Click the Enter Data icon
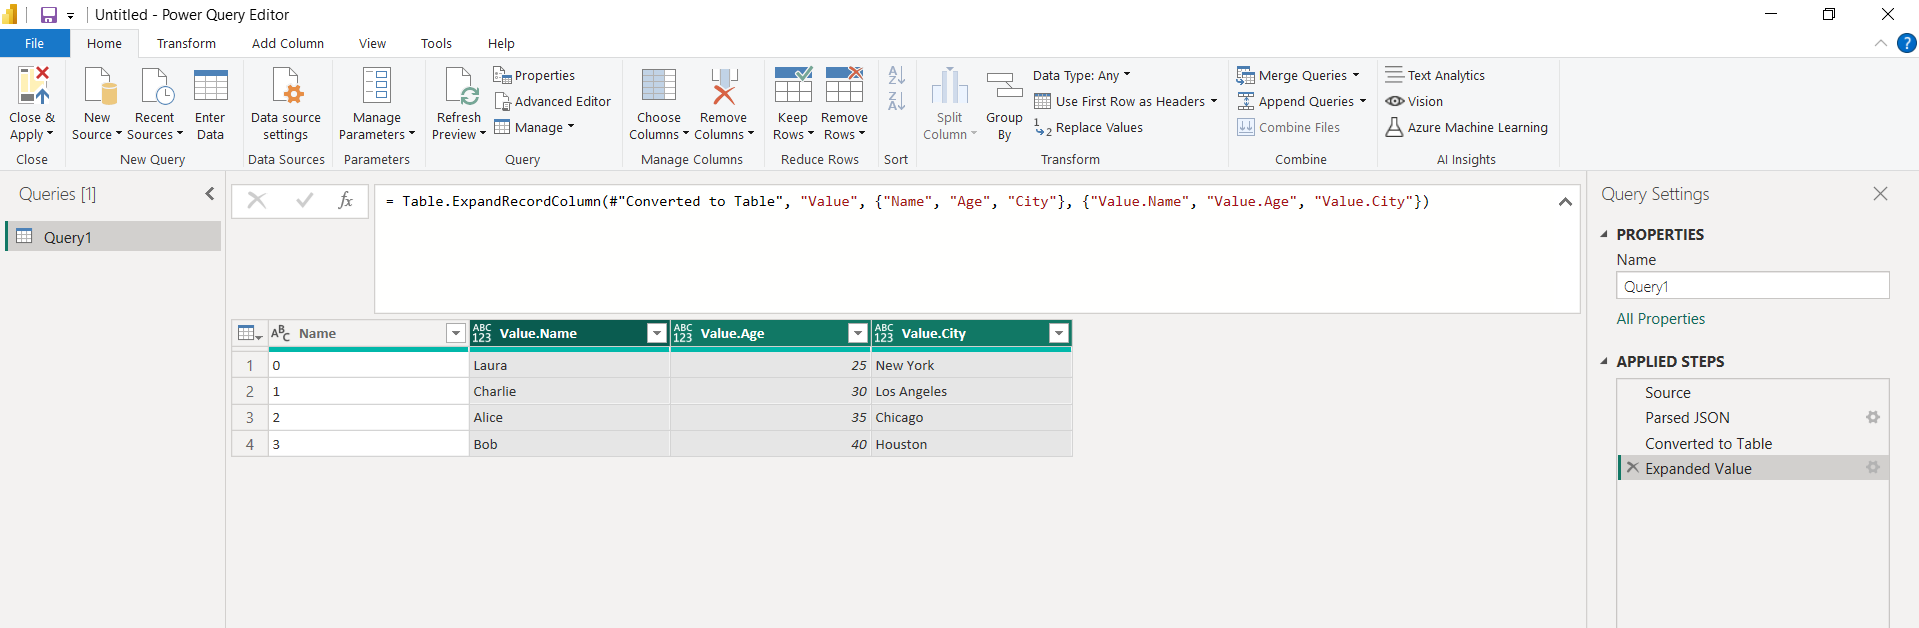The height and width of the screenshot is (628, 1919). 210,86
